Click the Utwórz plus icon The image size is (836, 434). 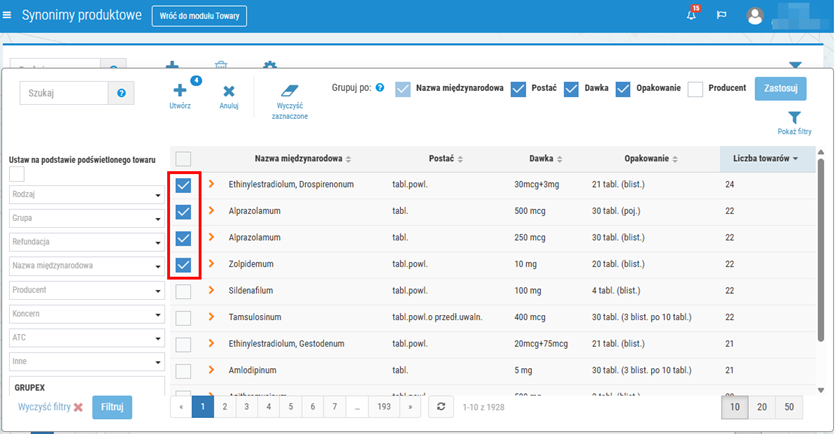point(179,91)
